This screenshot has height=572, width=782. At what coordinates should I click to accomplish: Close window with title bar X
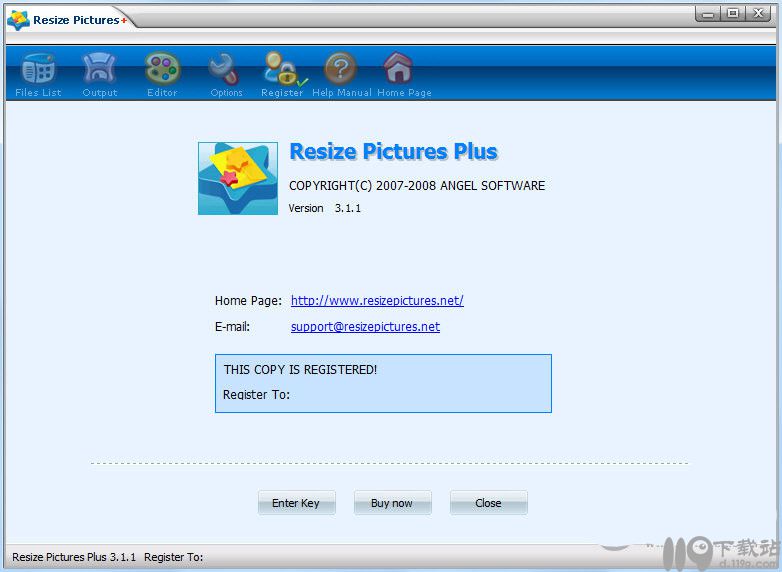759,13
